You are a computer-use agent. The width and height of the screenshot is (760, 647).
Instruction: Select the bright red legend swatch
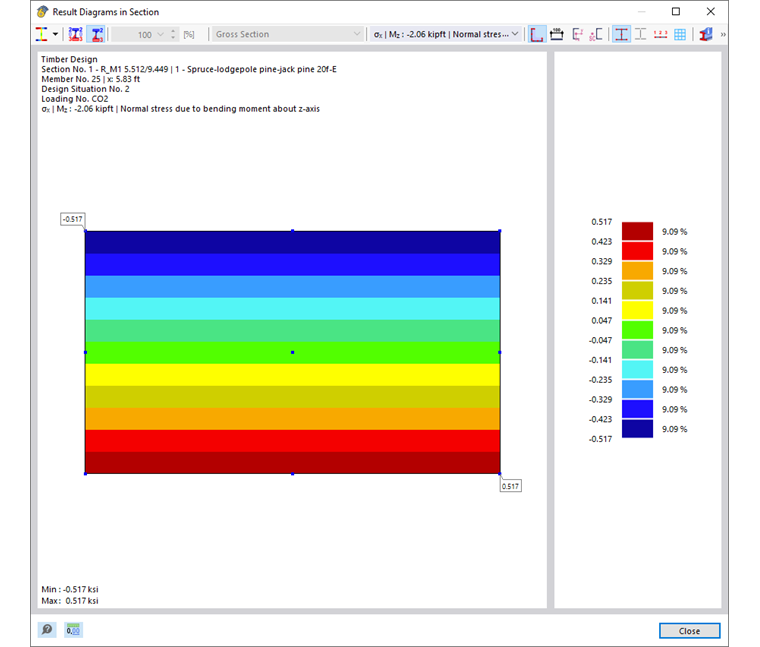637,251
